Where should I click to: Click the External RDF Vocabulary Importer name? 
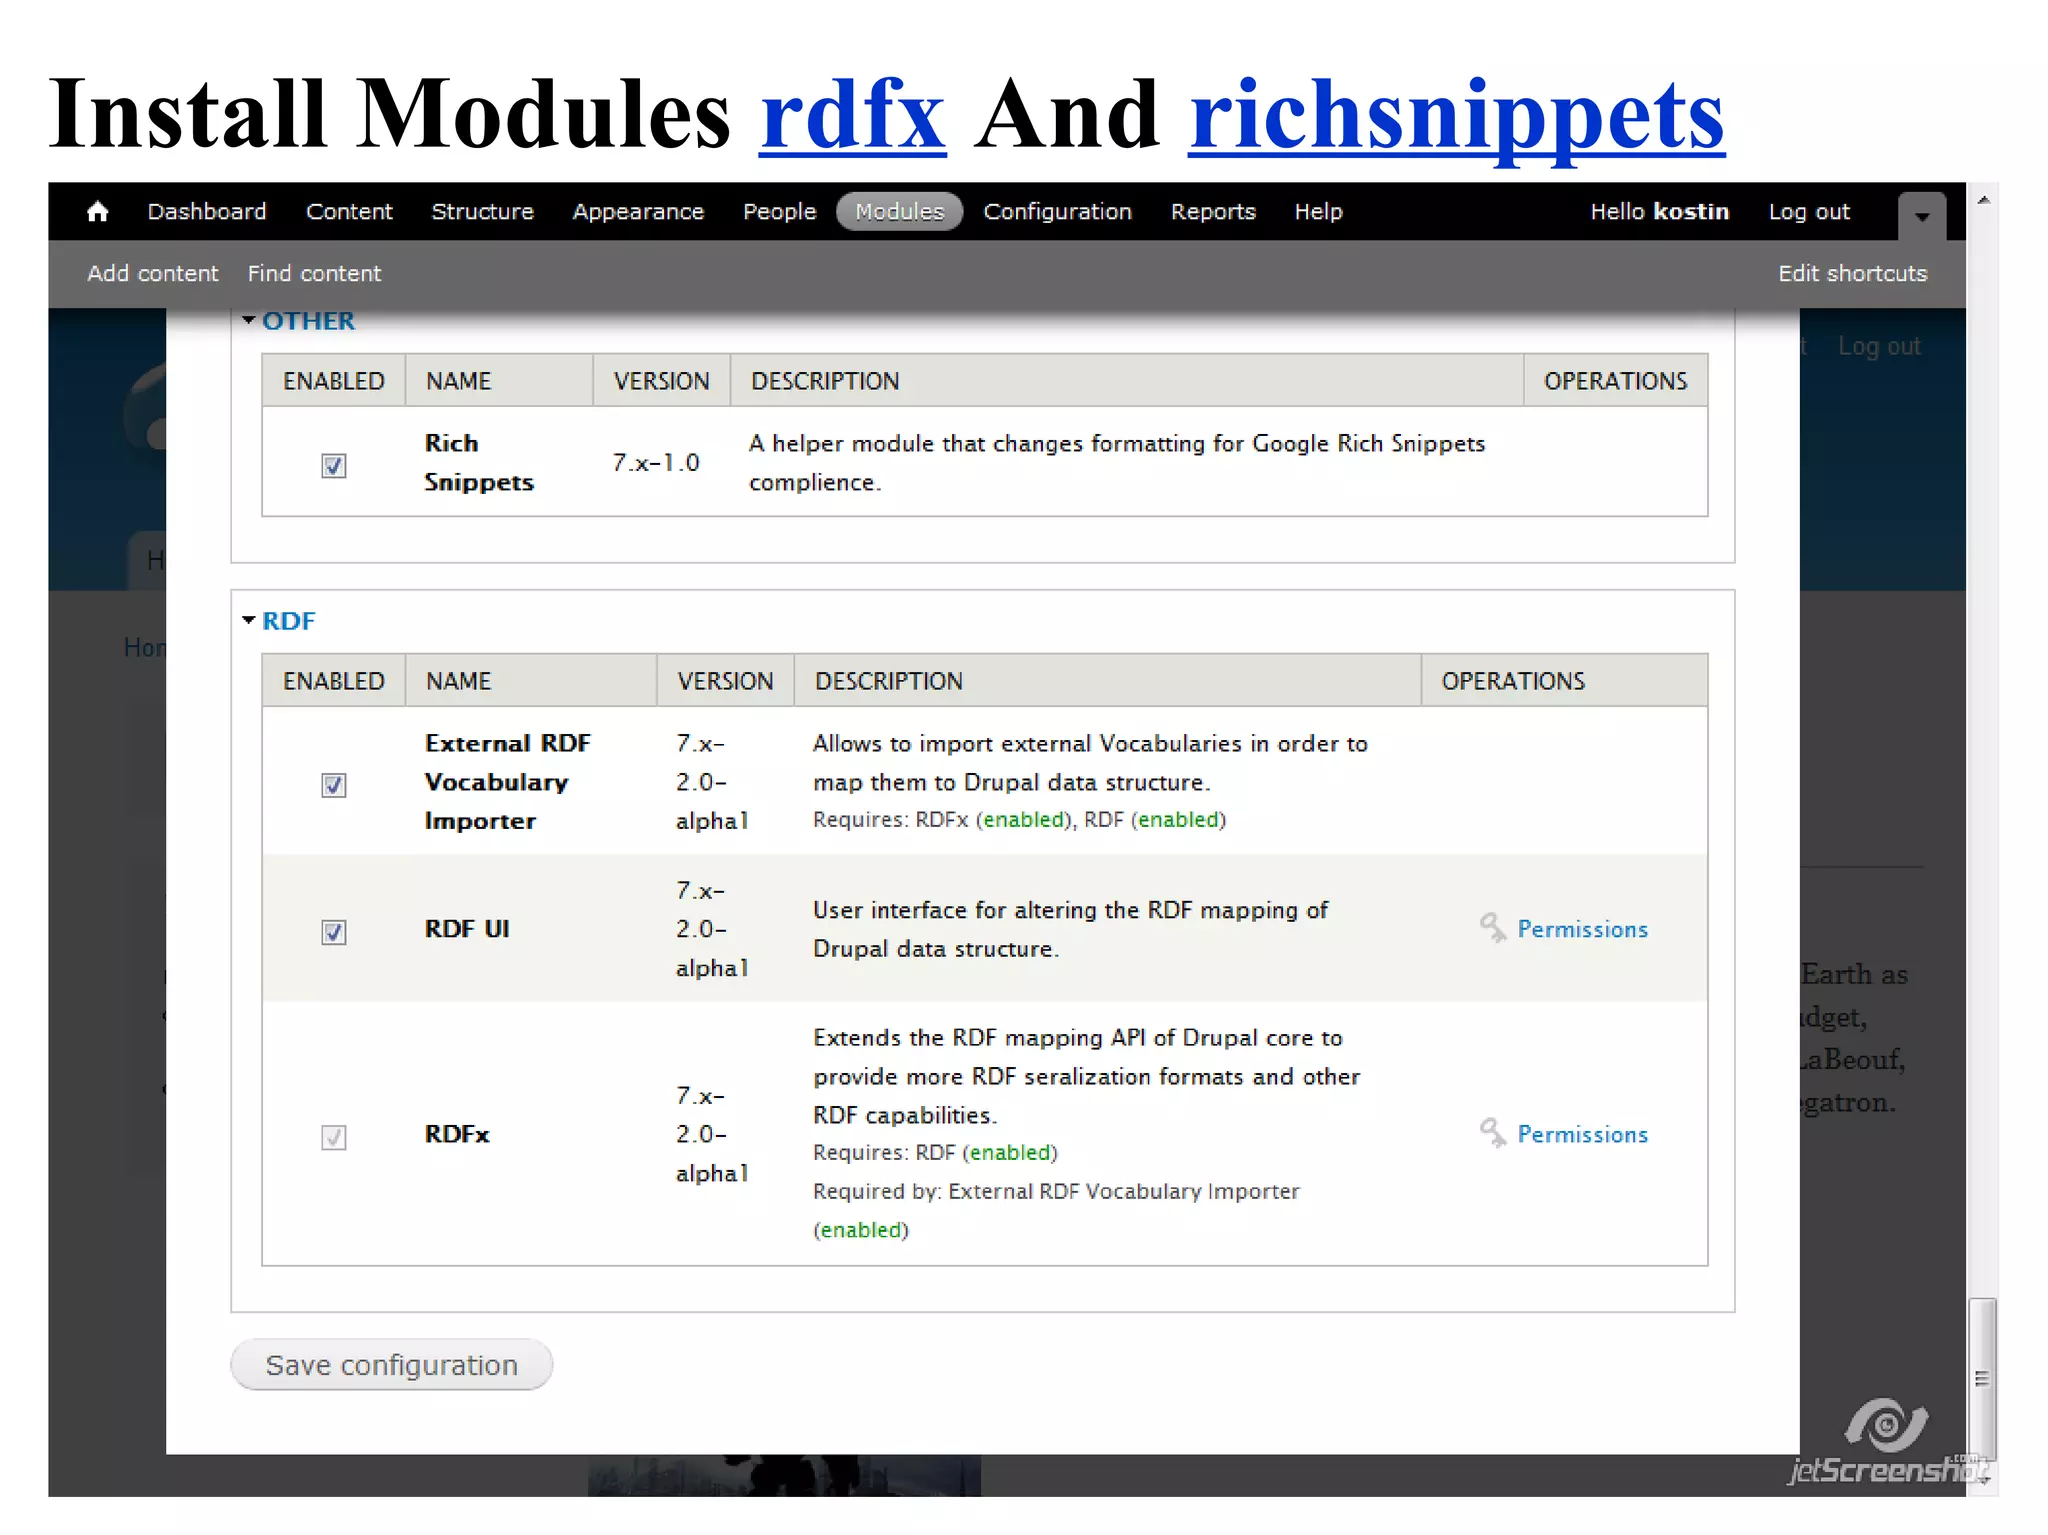click(x=507, y=781)
